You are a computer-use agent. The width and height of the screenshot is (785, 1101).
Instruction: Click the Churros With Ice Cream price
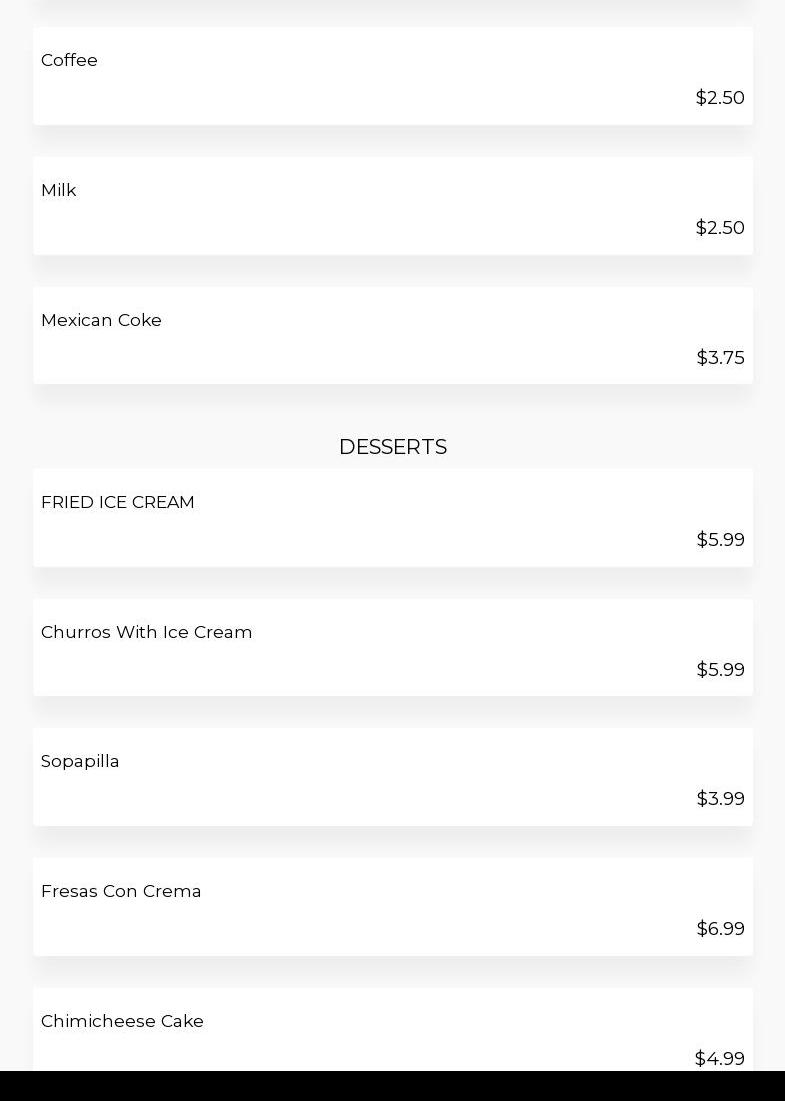[x=720, y=670]
